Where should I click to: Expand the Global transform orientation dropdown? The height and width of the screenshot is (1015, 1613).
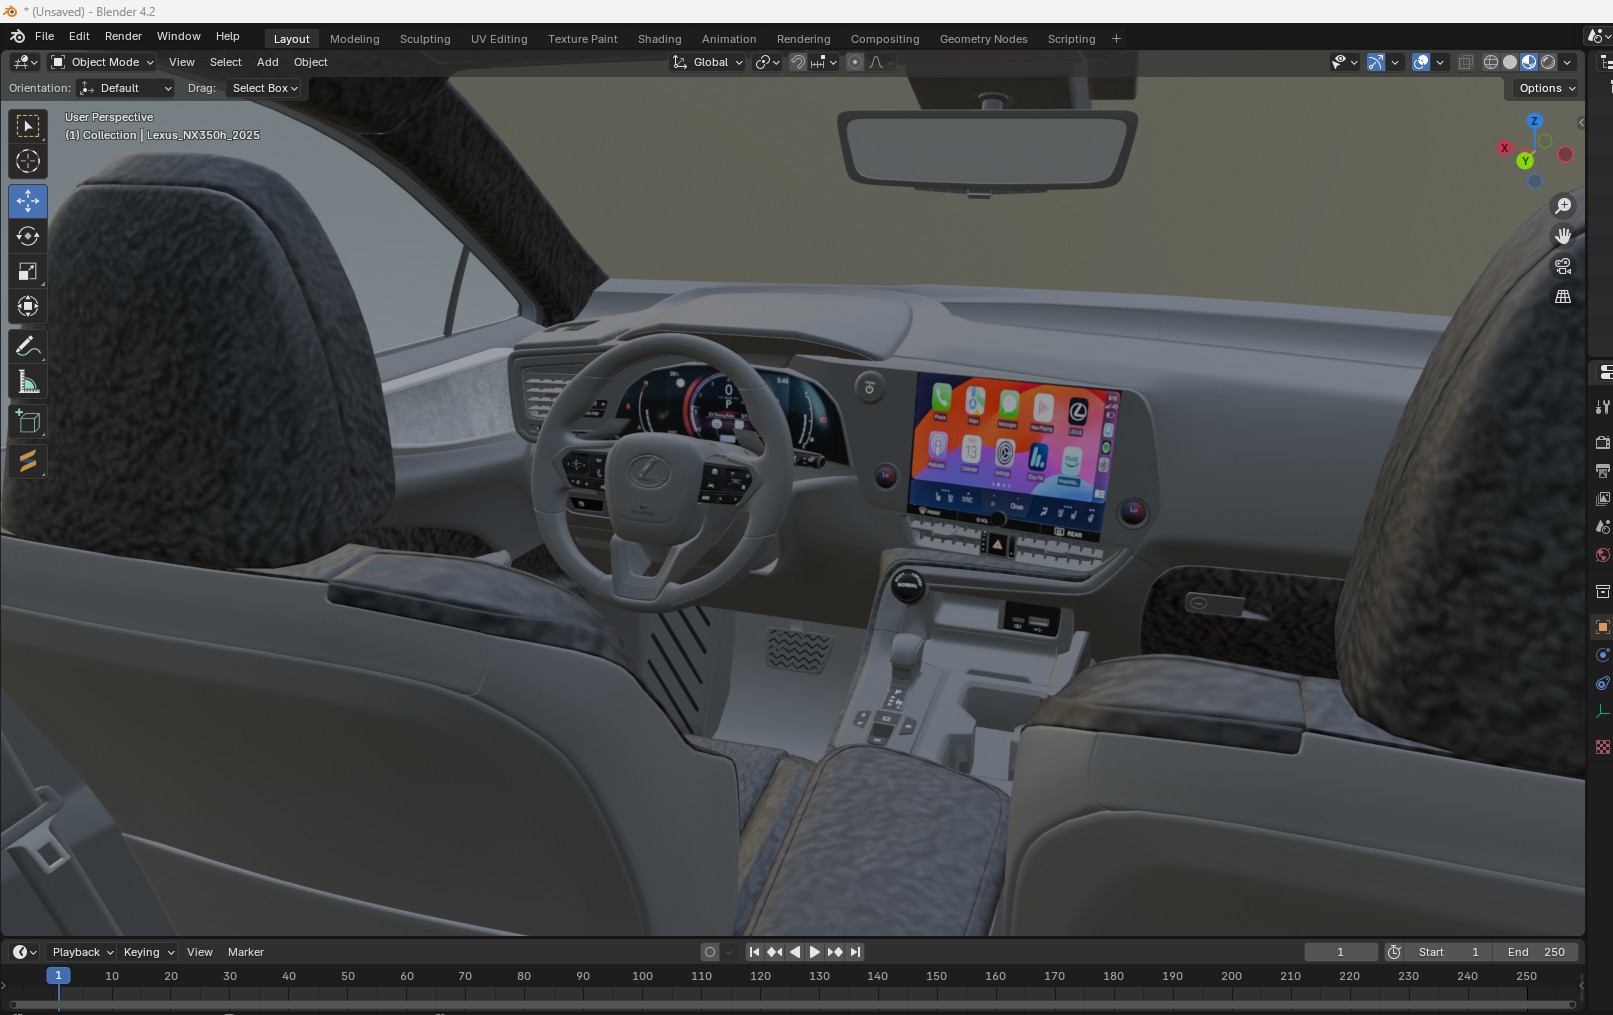tap(709, 62)
